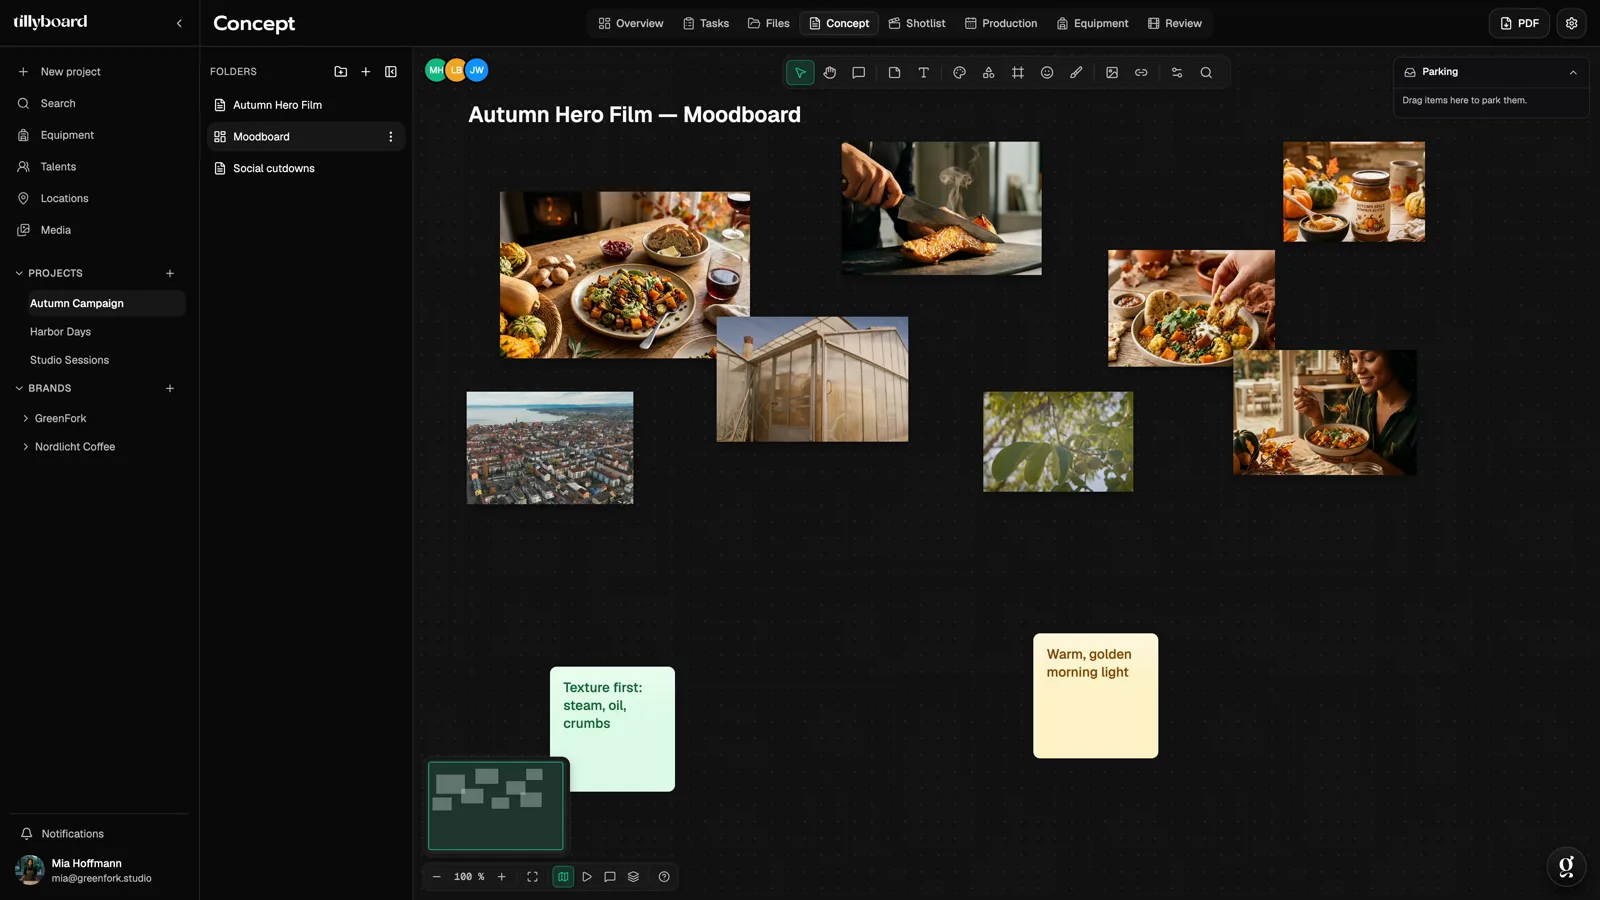Add a link with the link tool

[1141, 73]
